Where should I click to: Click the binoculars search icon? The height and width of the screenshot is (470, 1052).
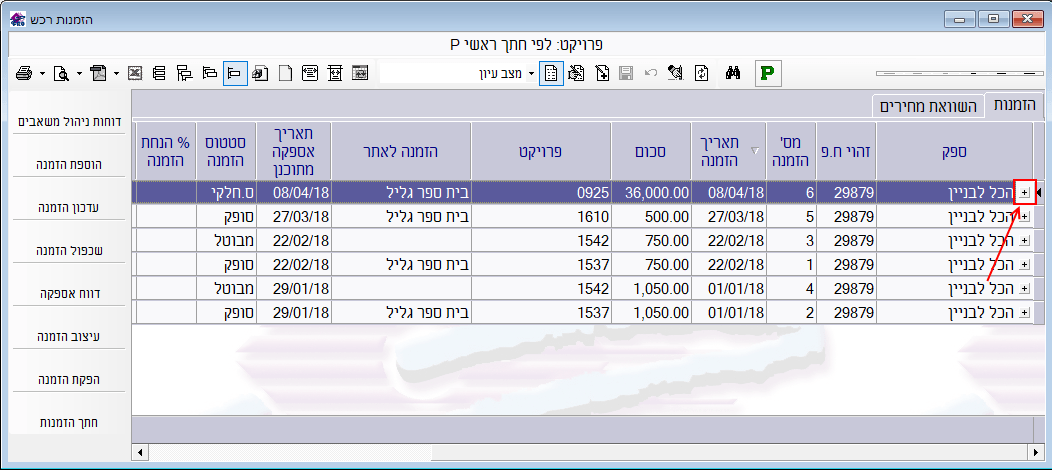732,73
